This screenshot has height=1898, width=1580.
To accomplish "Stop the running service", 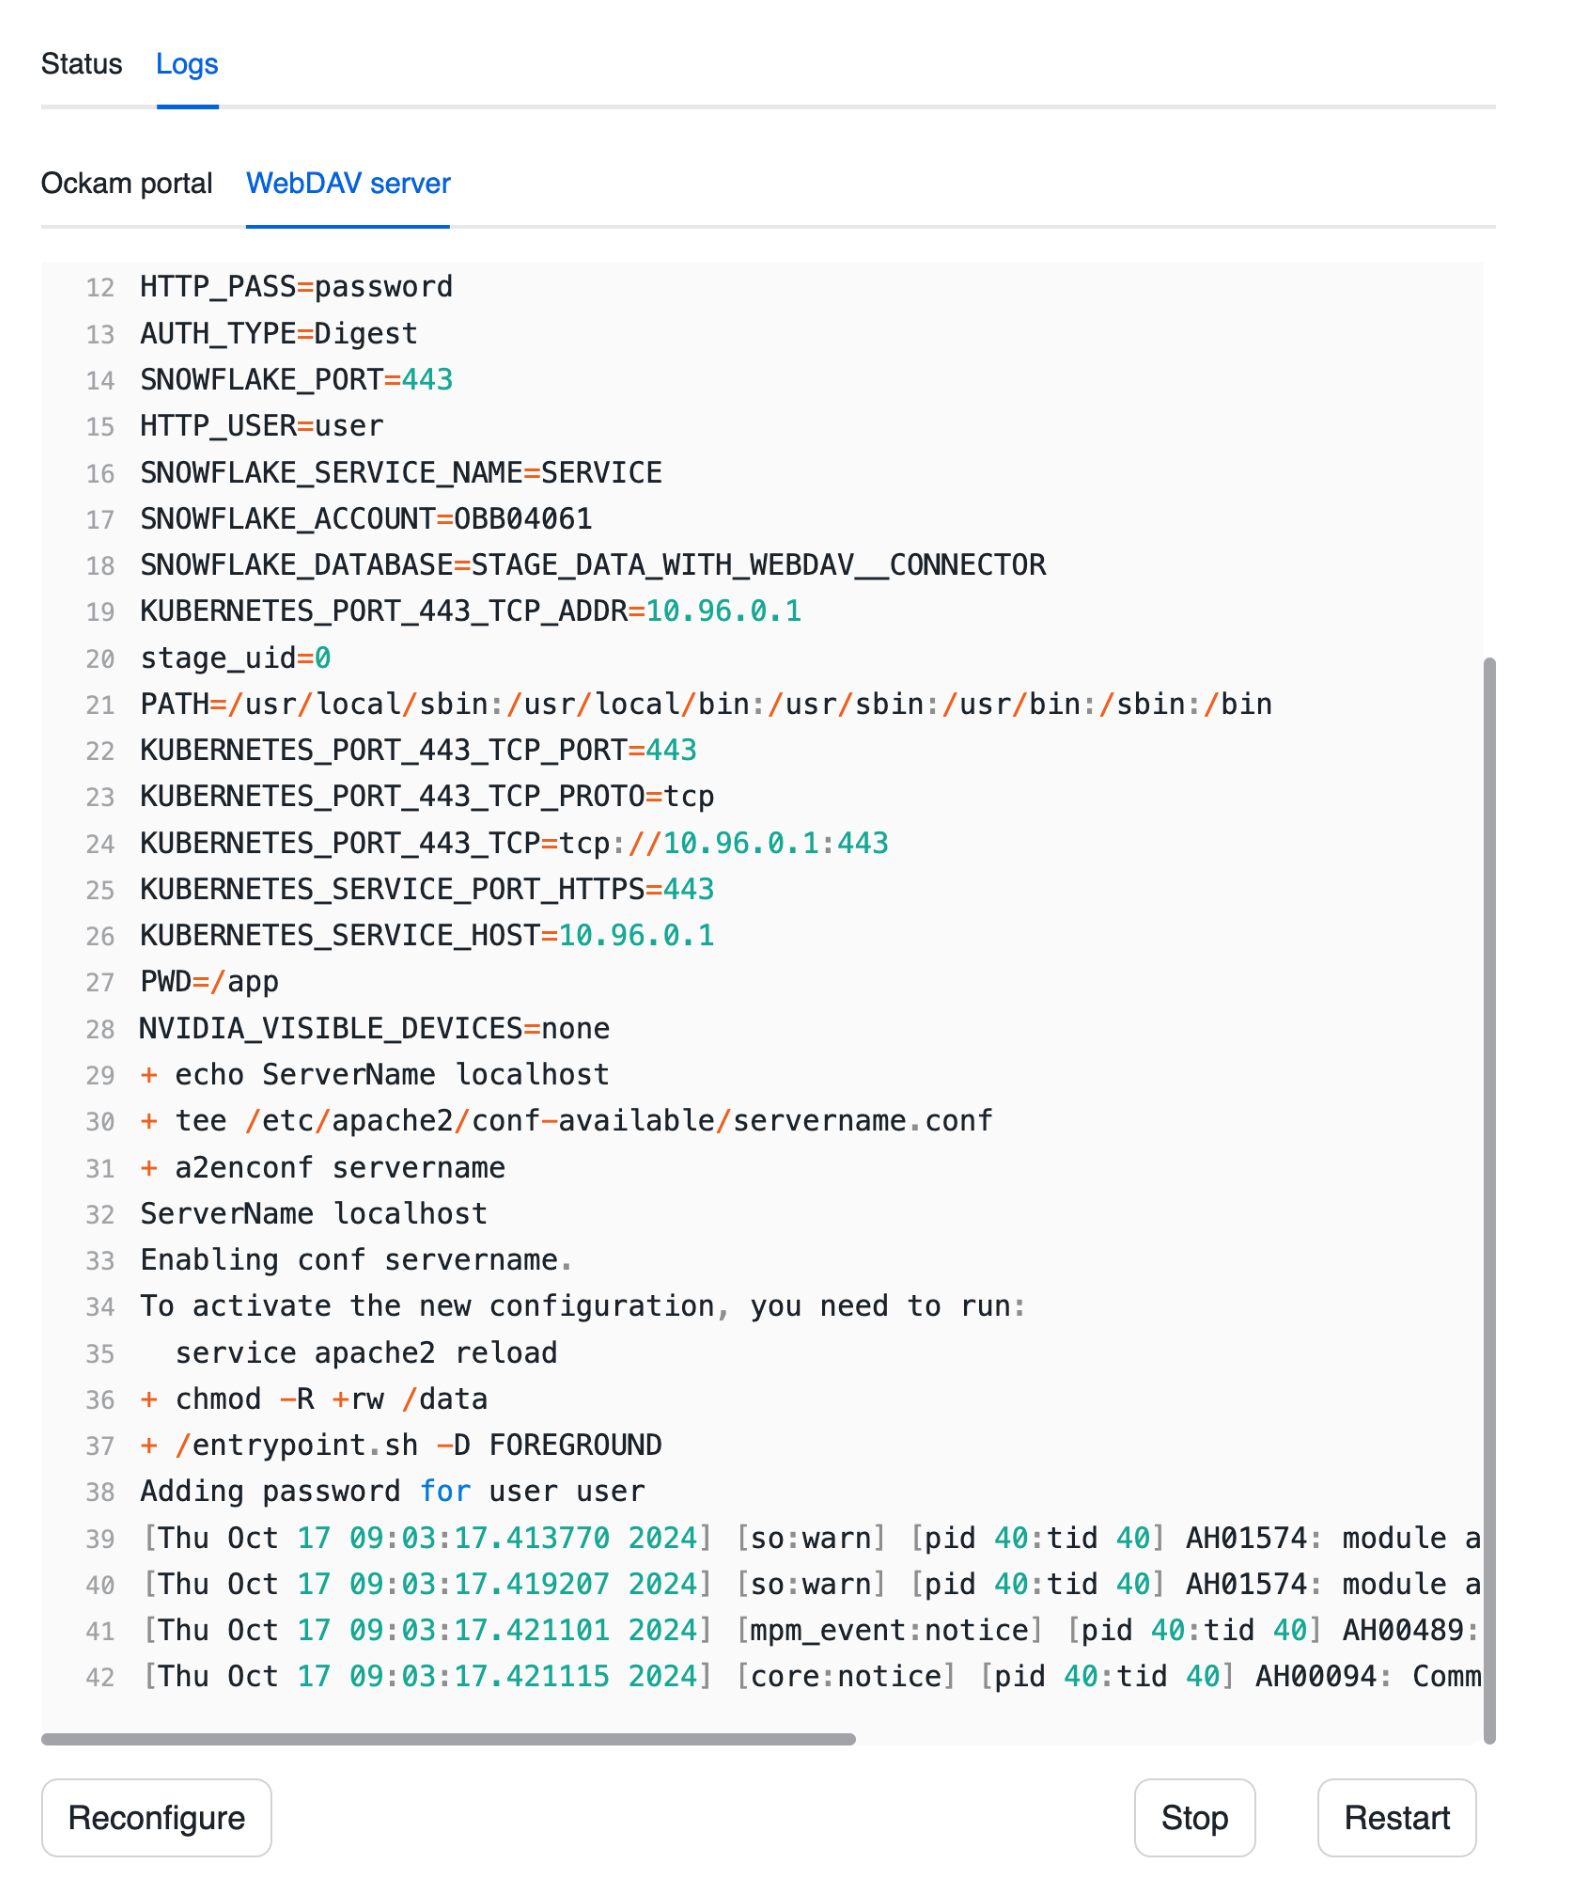I will tap(1194, 1817).
